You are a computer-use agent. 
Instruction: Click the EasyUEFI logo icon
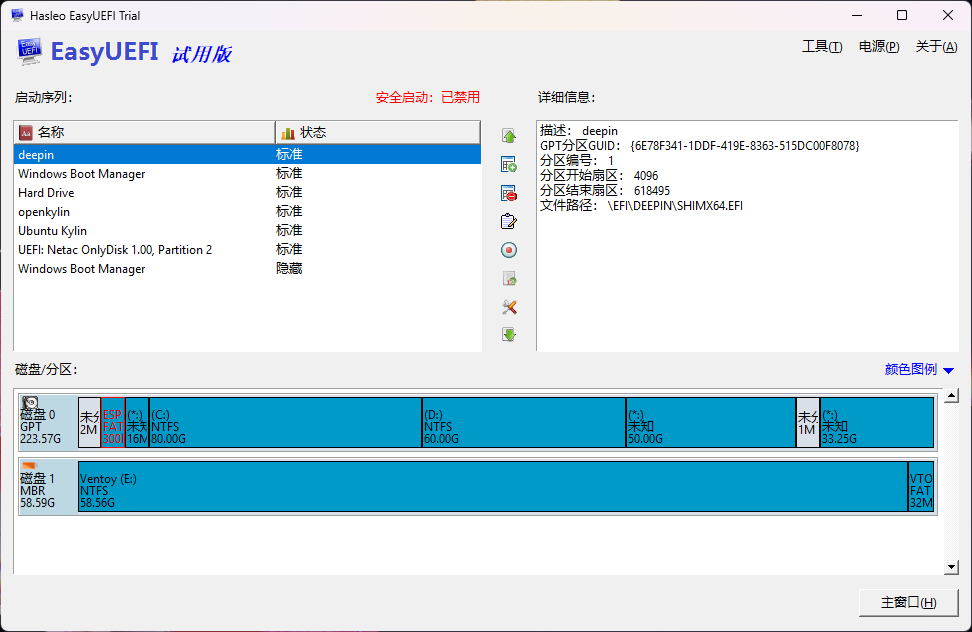(29, 51)
